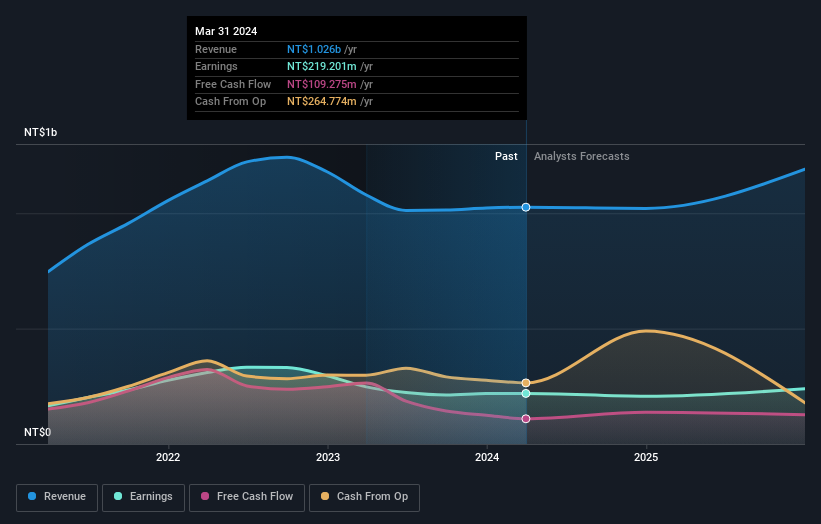
Task: Click the NT$264.774m cash from op value
Action: (x=321, y=102)
